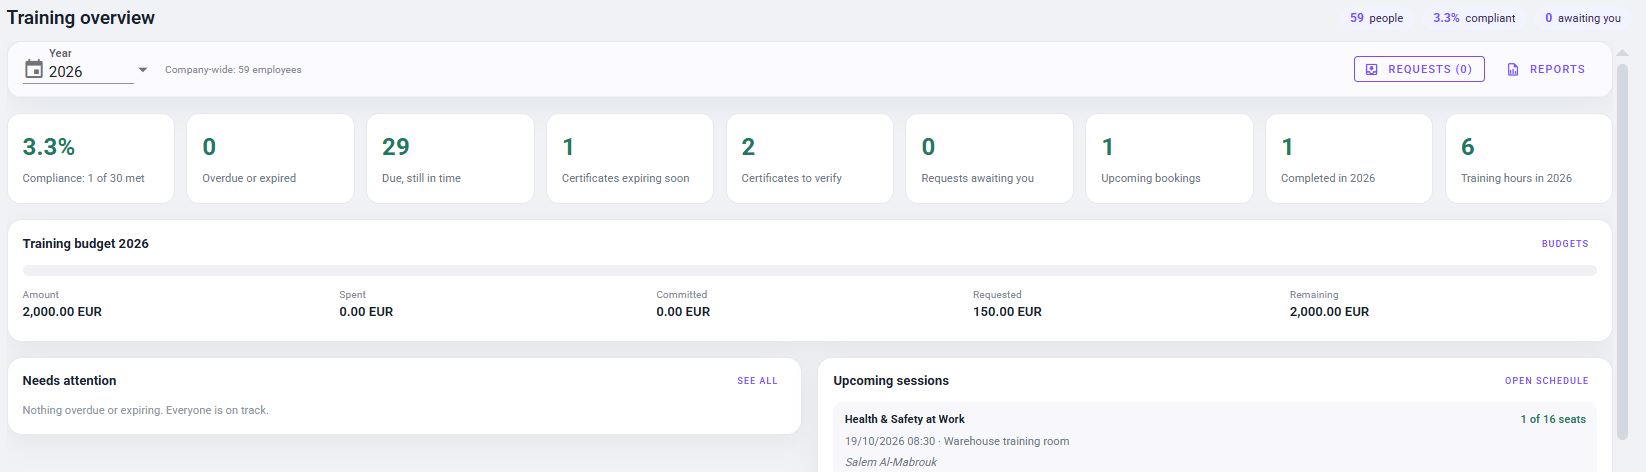Image resolution: width=1646 pixels, height=472 pixels.
Task: Open the Overdue or expired card
Action: pyautogui.click(x=270, y=158)
